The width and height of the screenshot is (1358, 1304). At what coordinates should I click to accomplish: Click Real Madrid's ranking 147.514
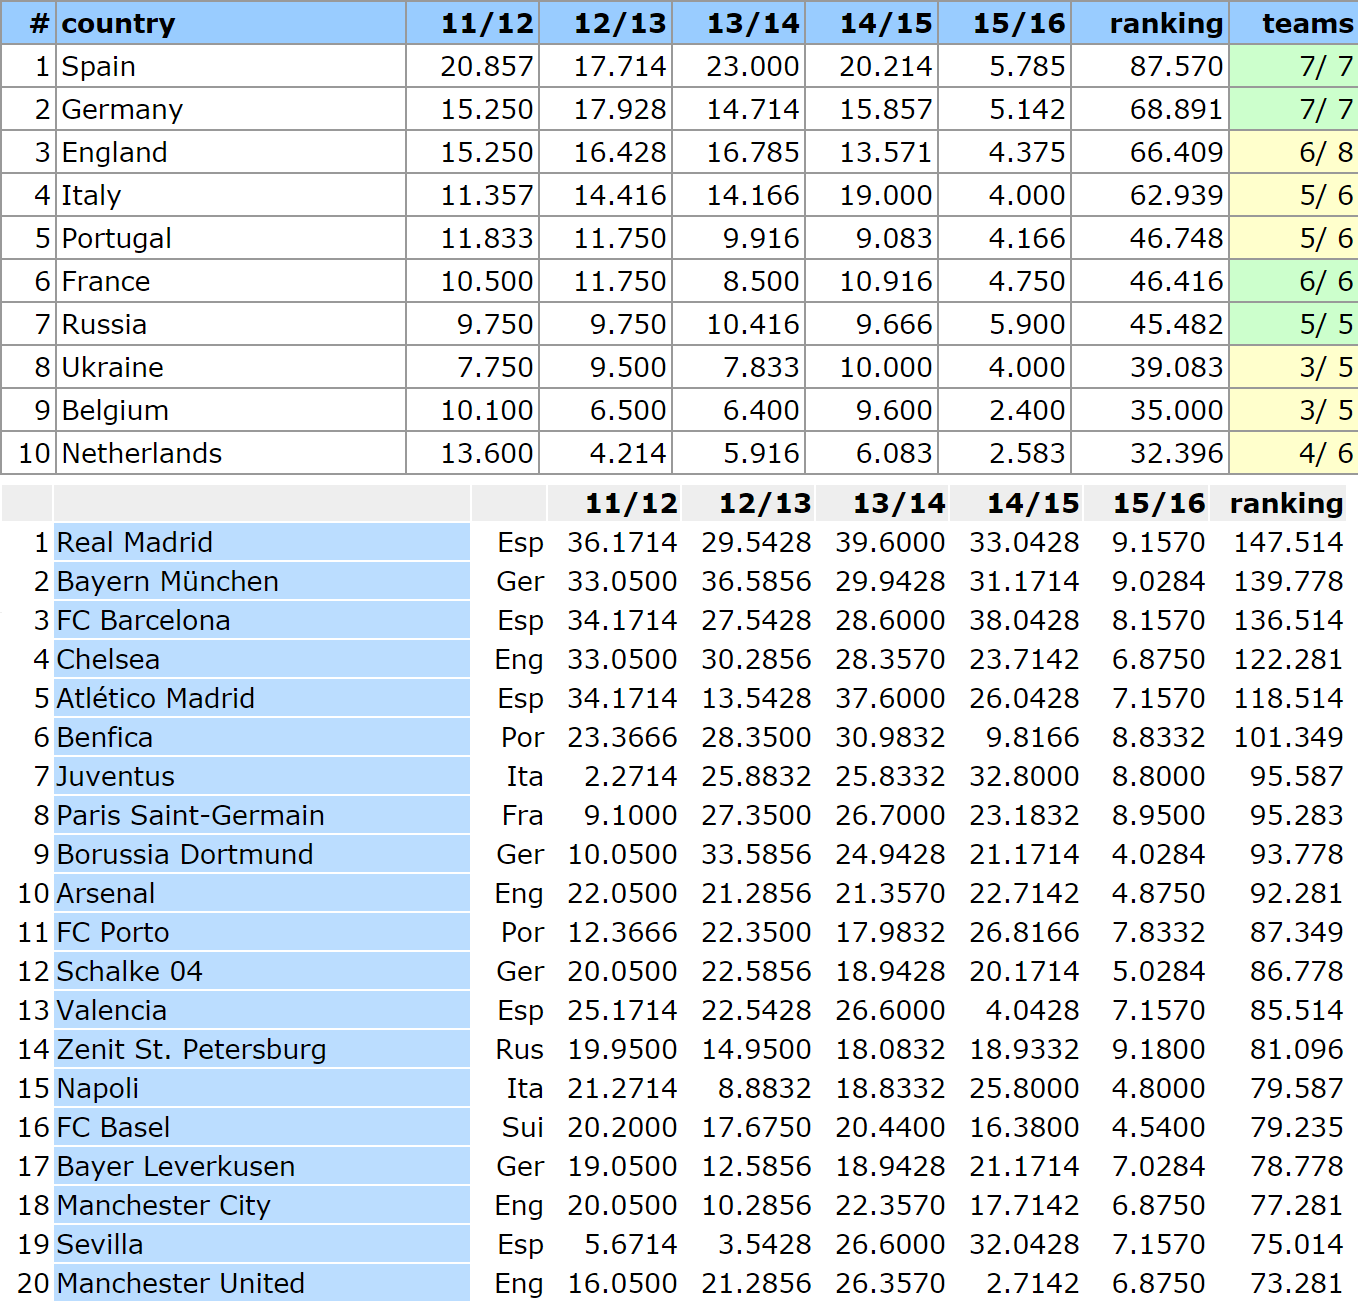(x=1288, y=542)
